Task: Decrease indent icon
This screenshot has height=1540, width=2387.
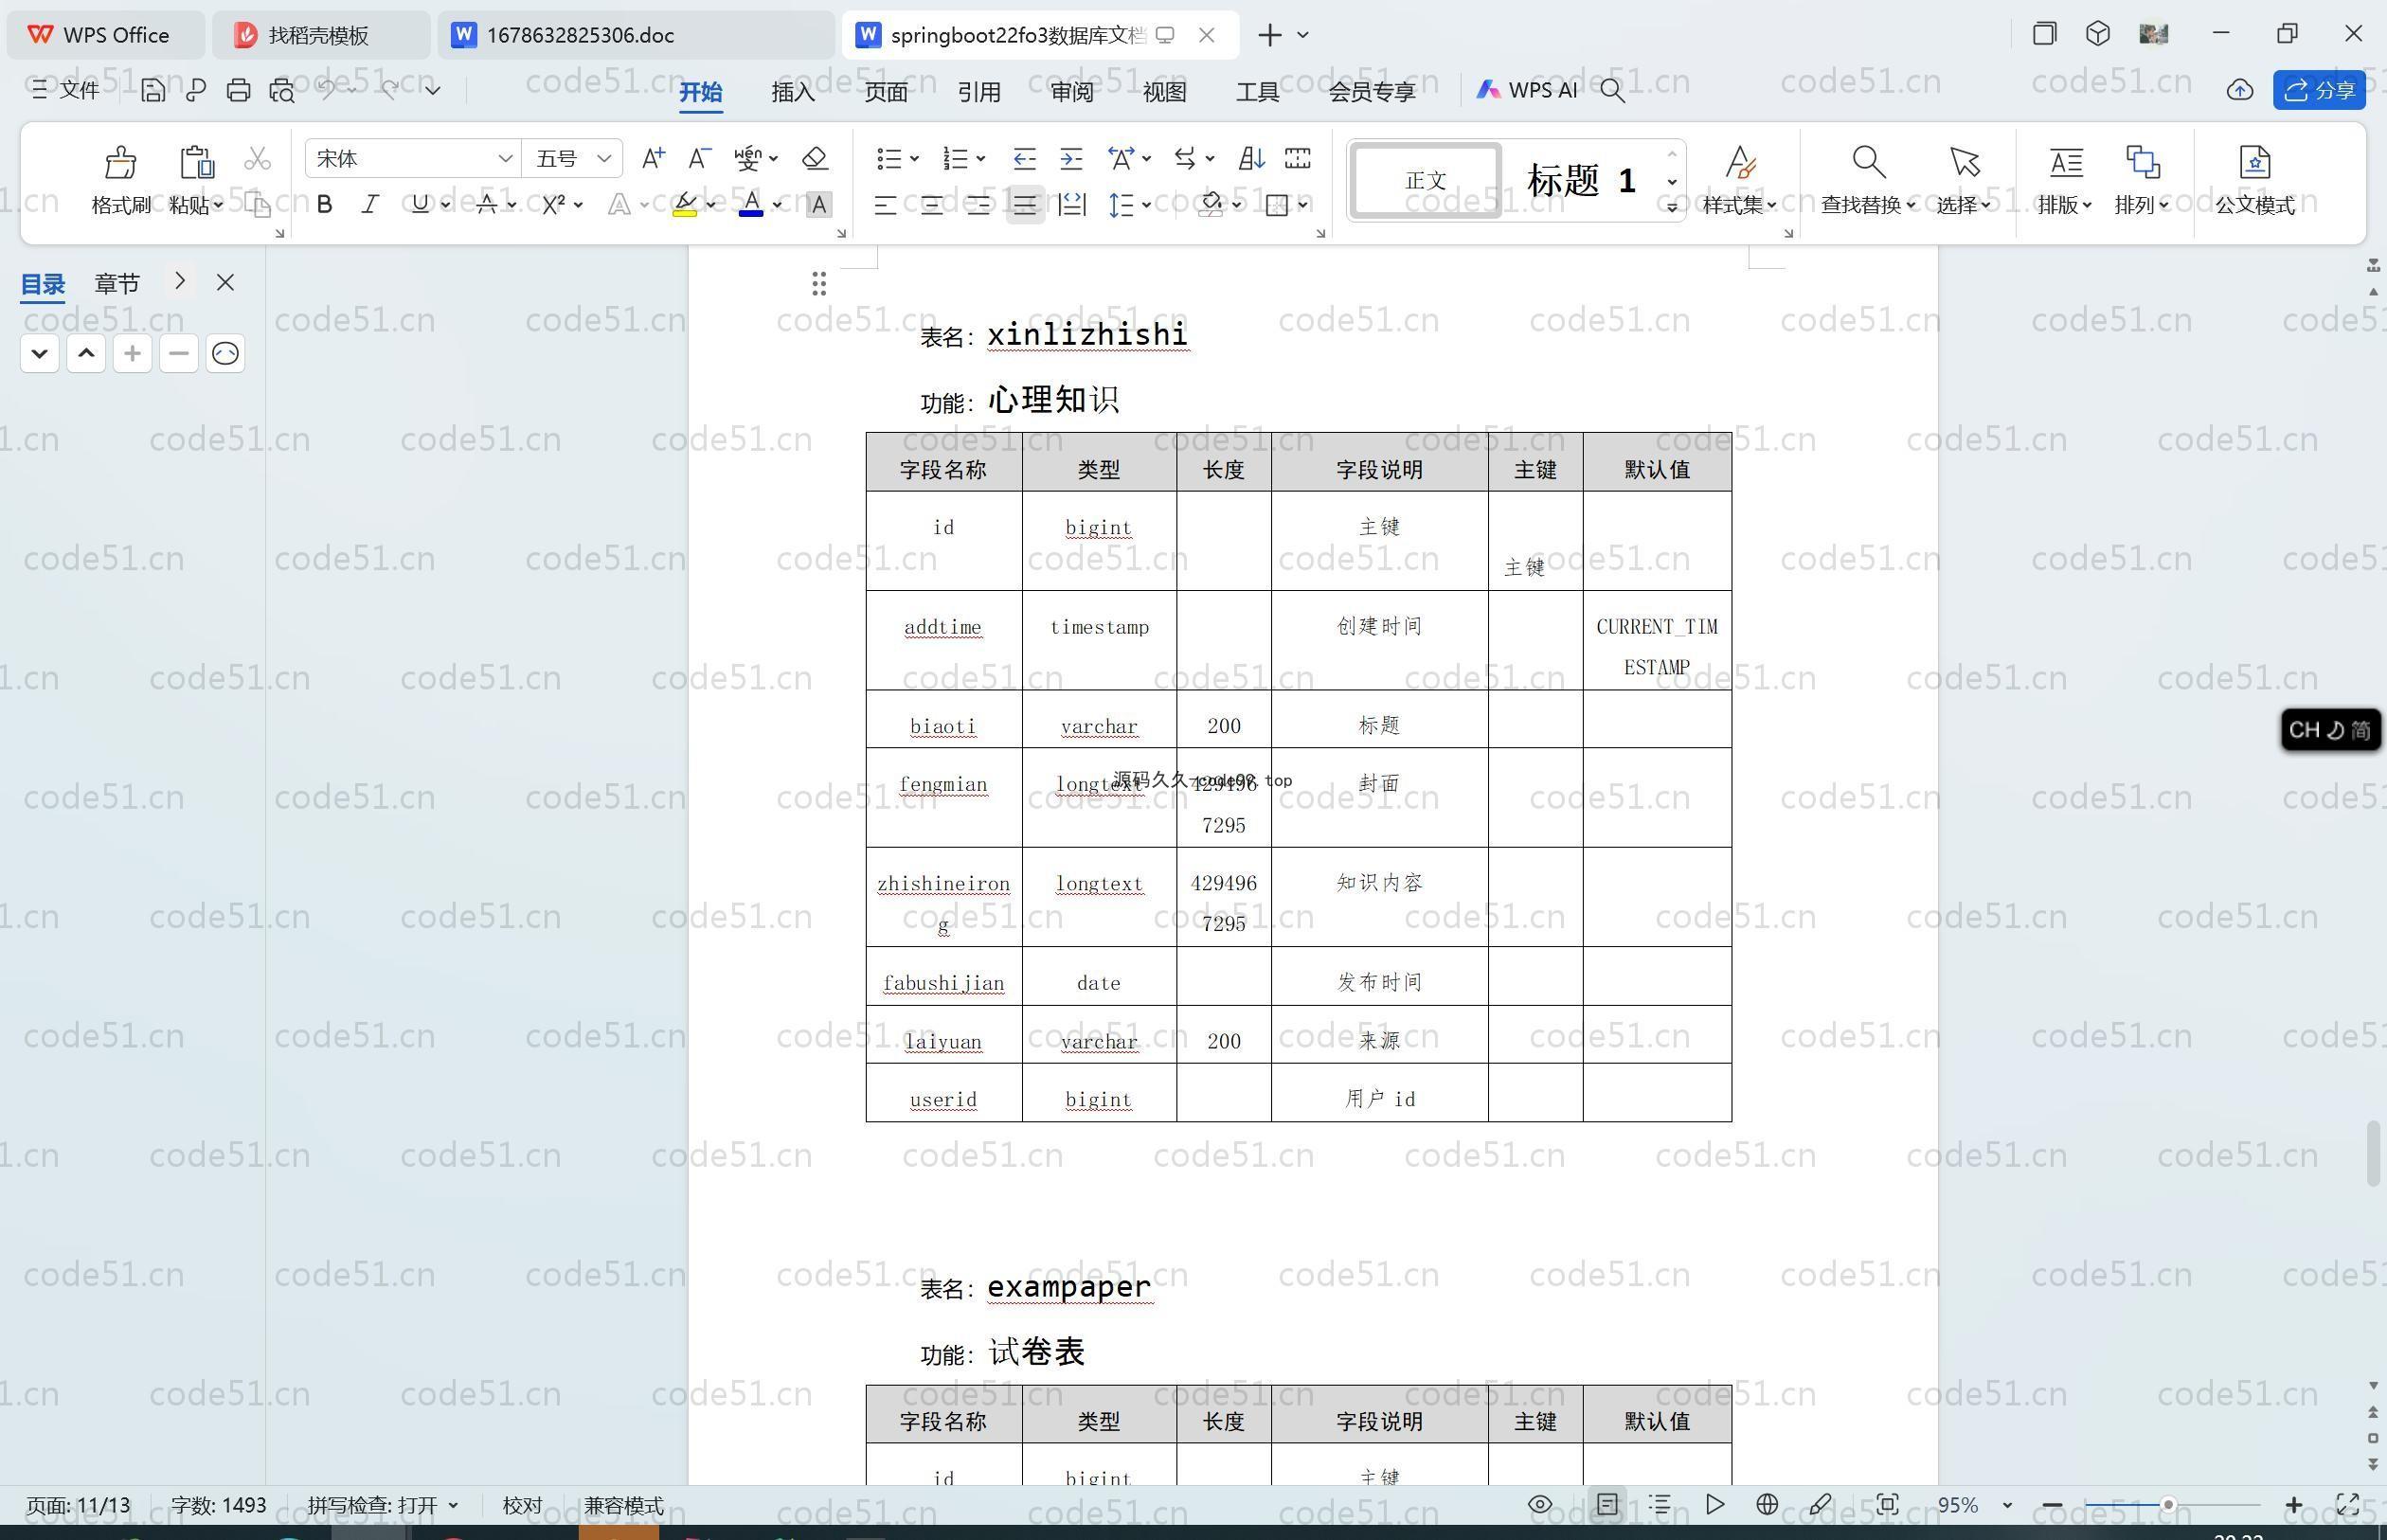Action: (1024, 158)
